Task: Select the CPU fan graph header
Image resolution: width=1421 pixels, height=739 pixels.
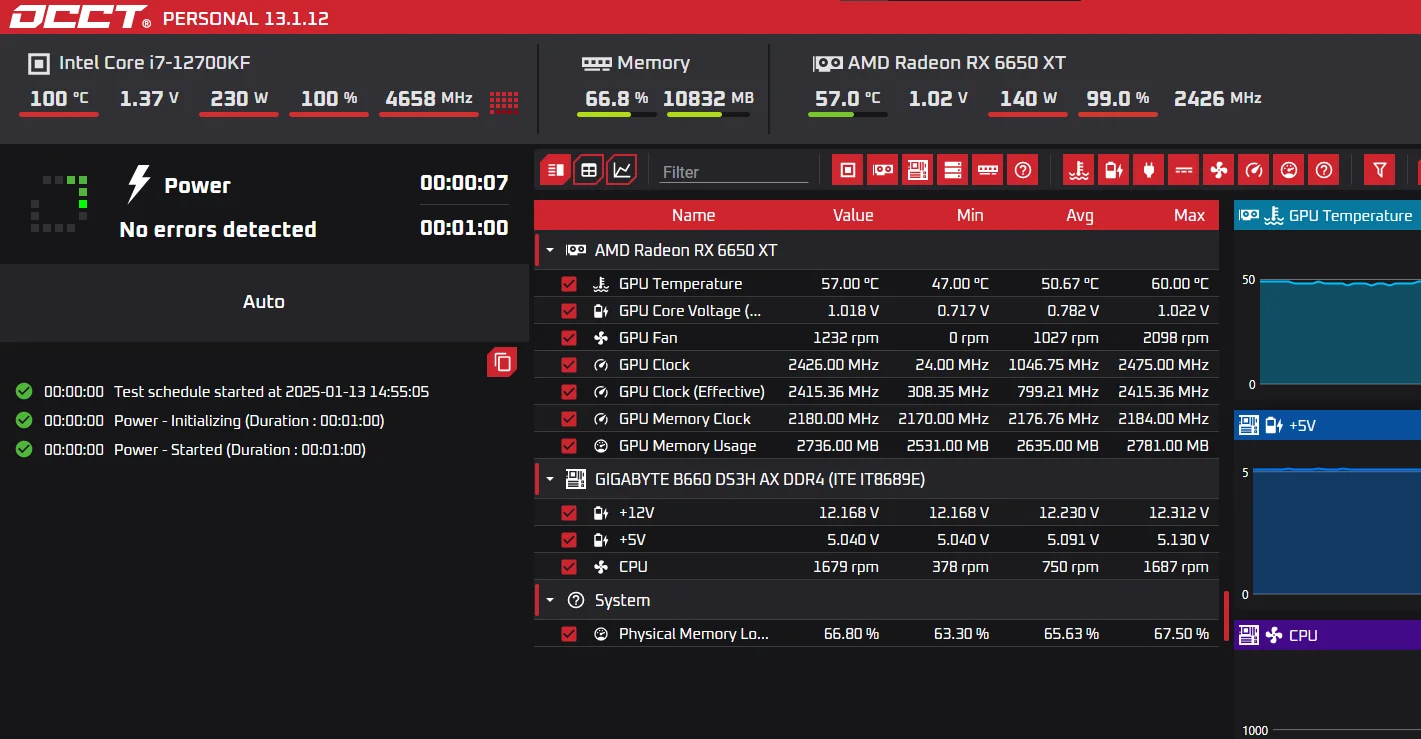Action: pyautogui.click(x=1327, y=635)
